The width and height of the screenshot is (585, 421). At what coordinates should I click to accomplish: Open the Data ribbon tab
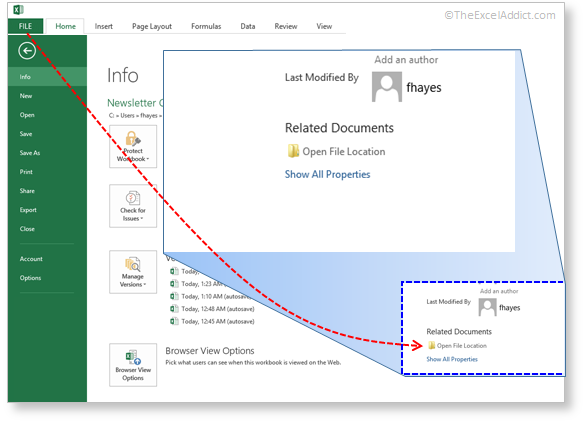[248, 26]
